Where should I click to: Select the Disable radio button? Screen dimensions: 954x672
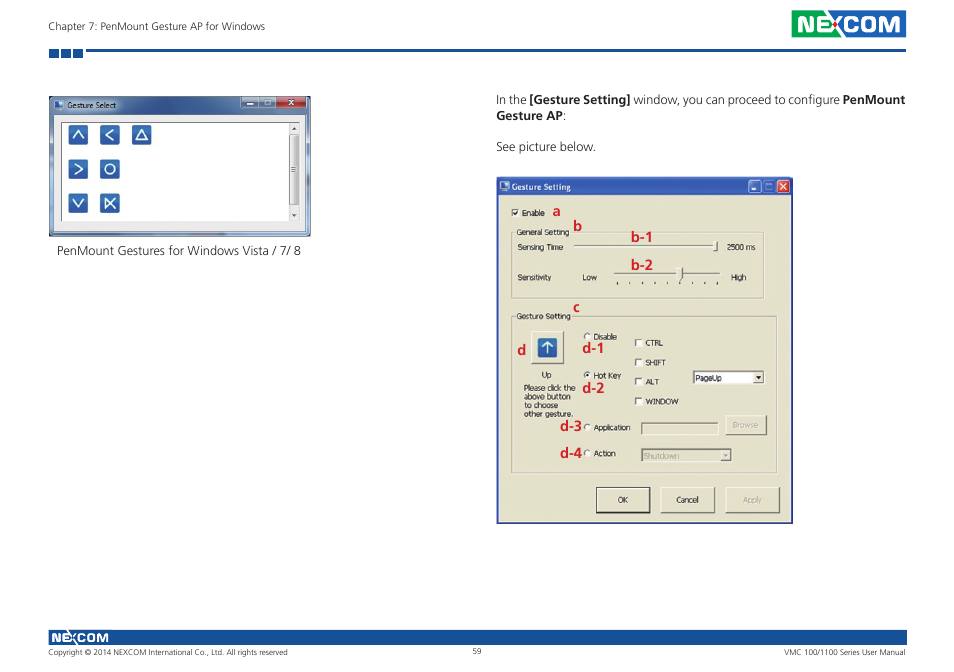(x=587, y=336)
